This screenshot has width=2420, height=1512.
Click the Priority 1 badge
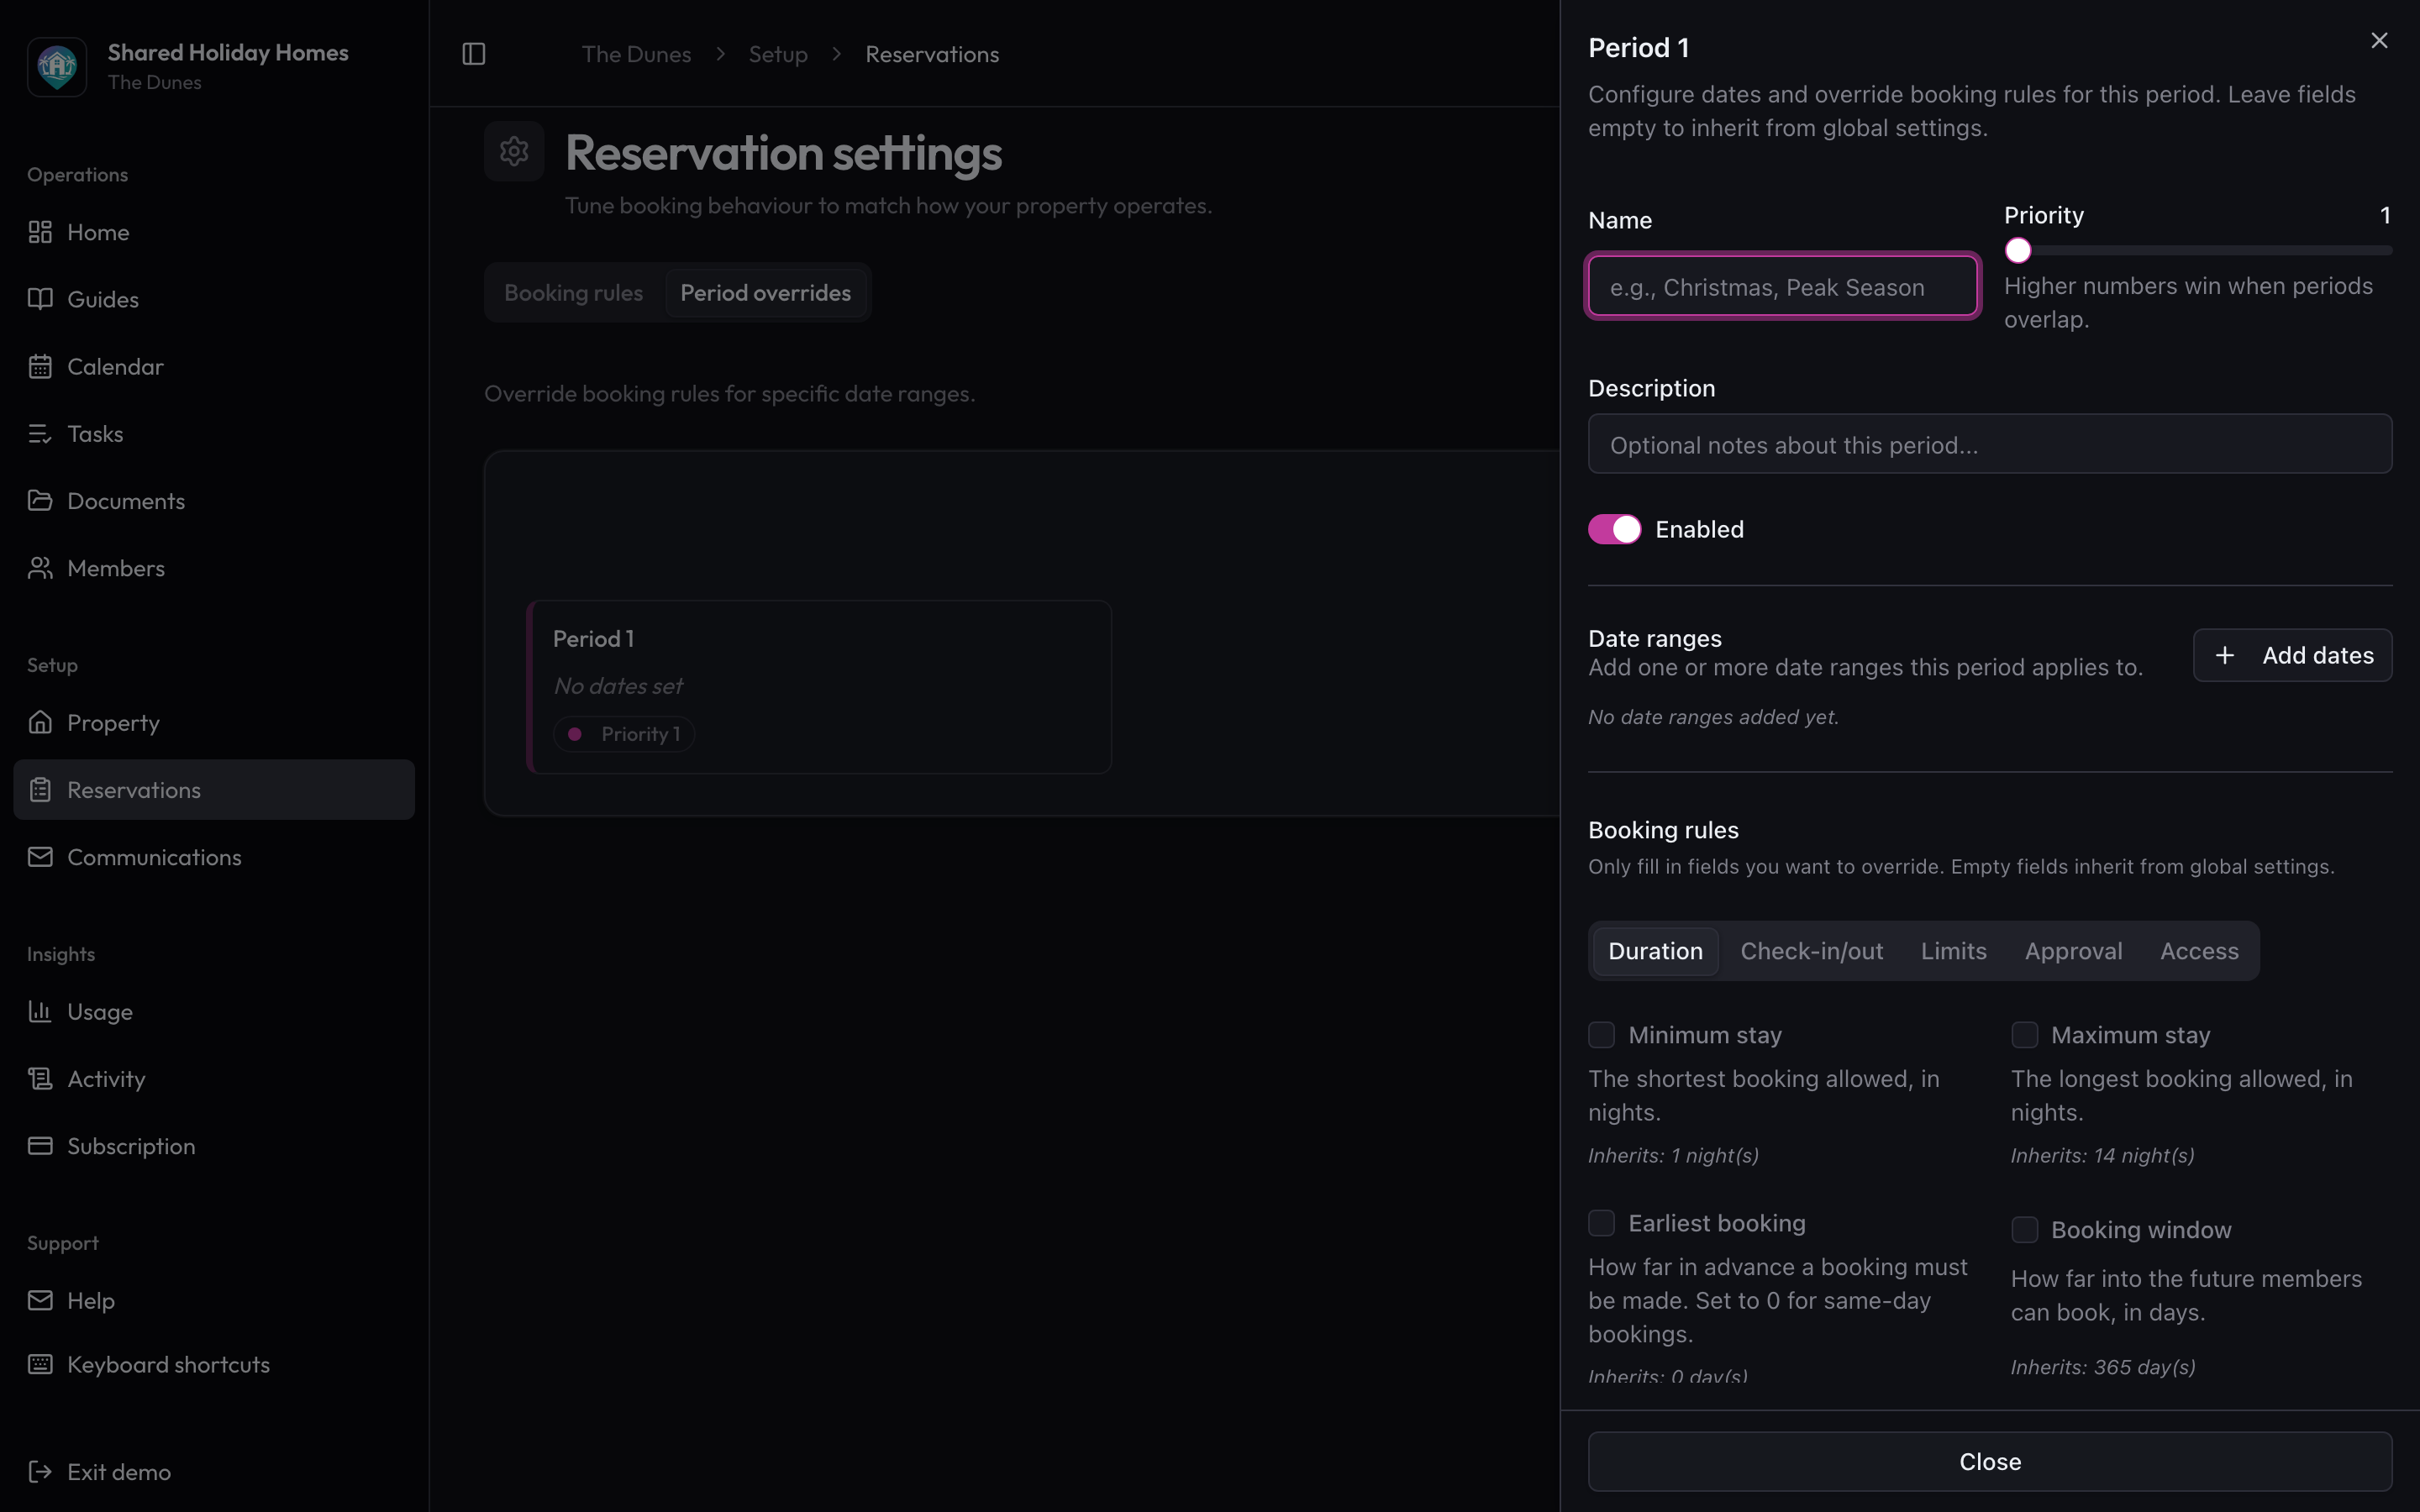tap(624, 734)
